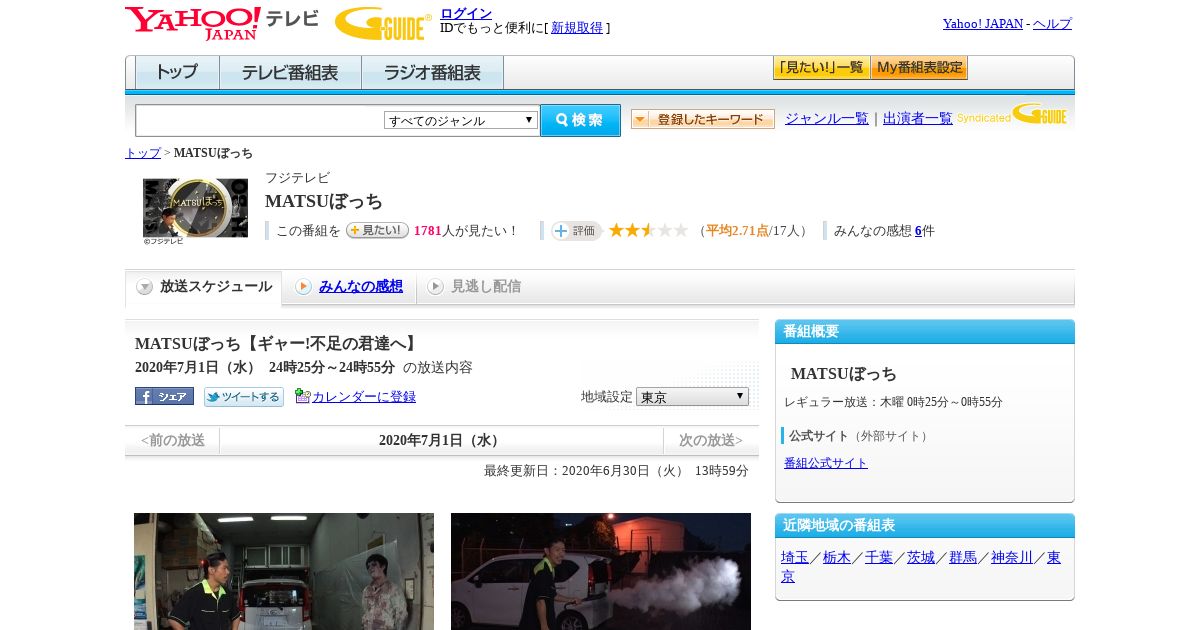
Task: Open My番組表設定 button
Action: pos(919,68)
